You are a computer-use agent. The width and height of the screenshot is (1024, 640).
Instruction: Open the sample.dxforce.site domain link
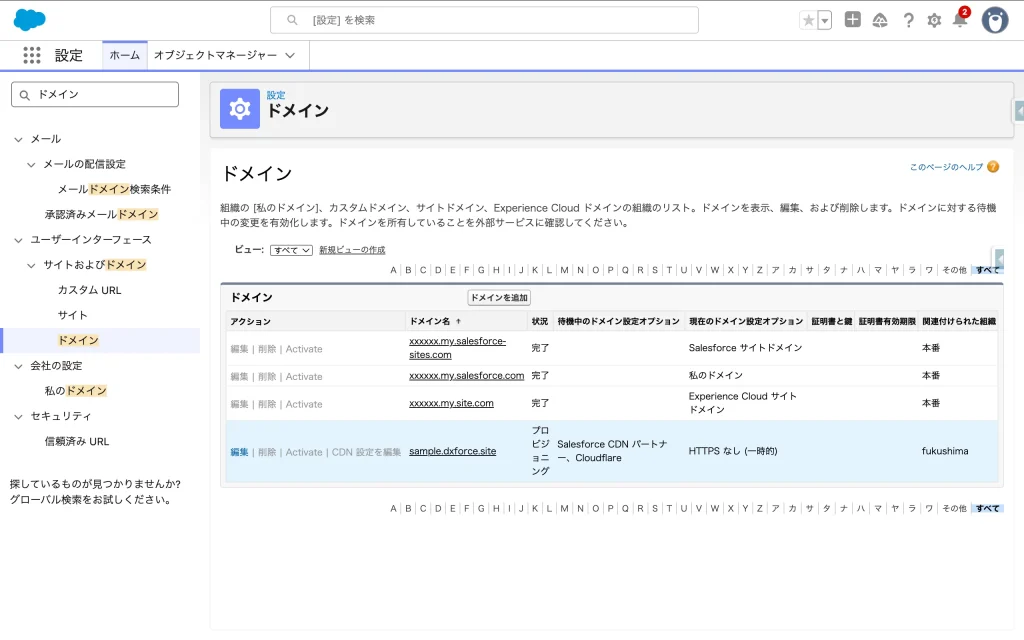coord(452,452)
